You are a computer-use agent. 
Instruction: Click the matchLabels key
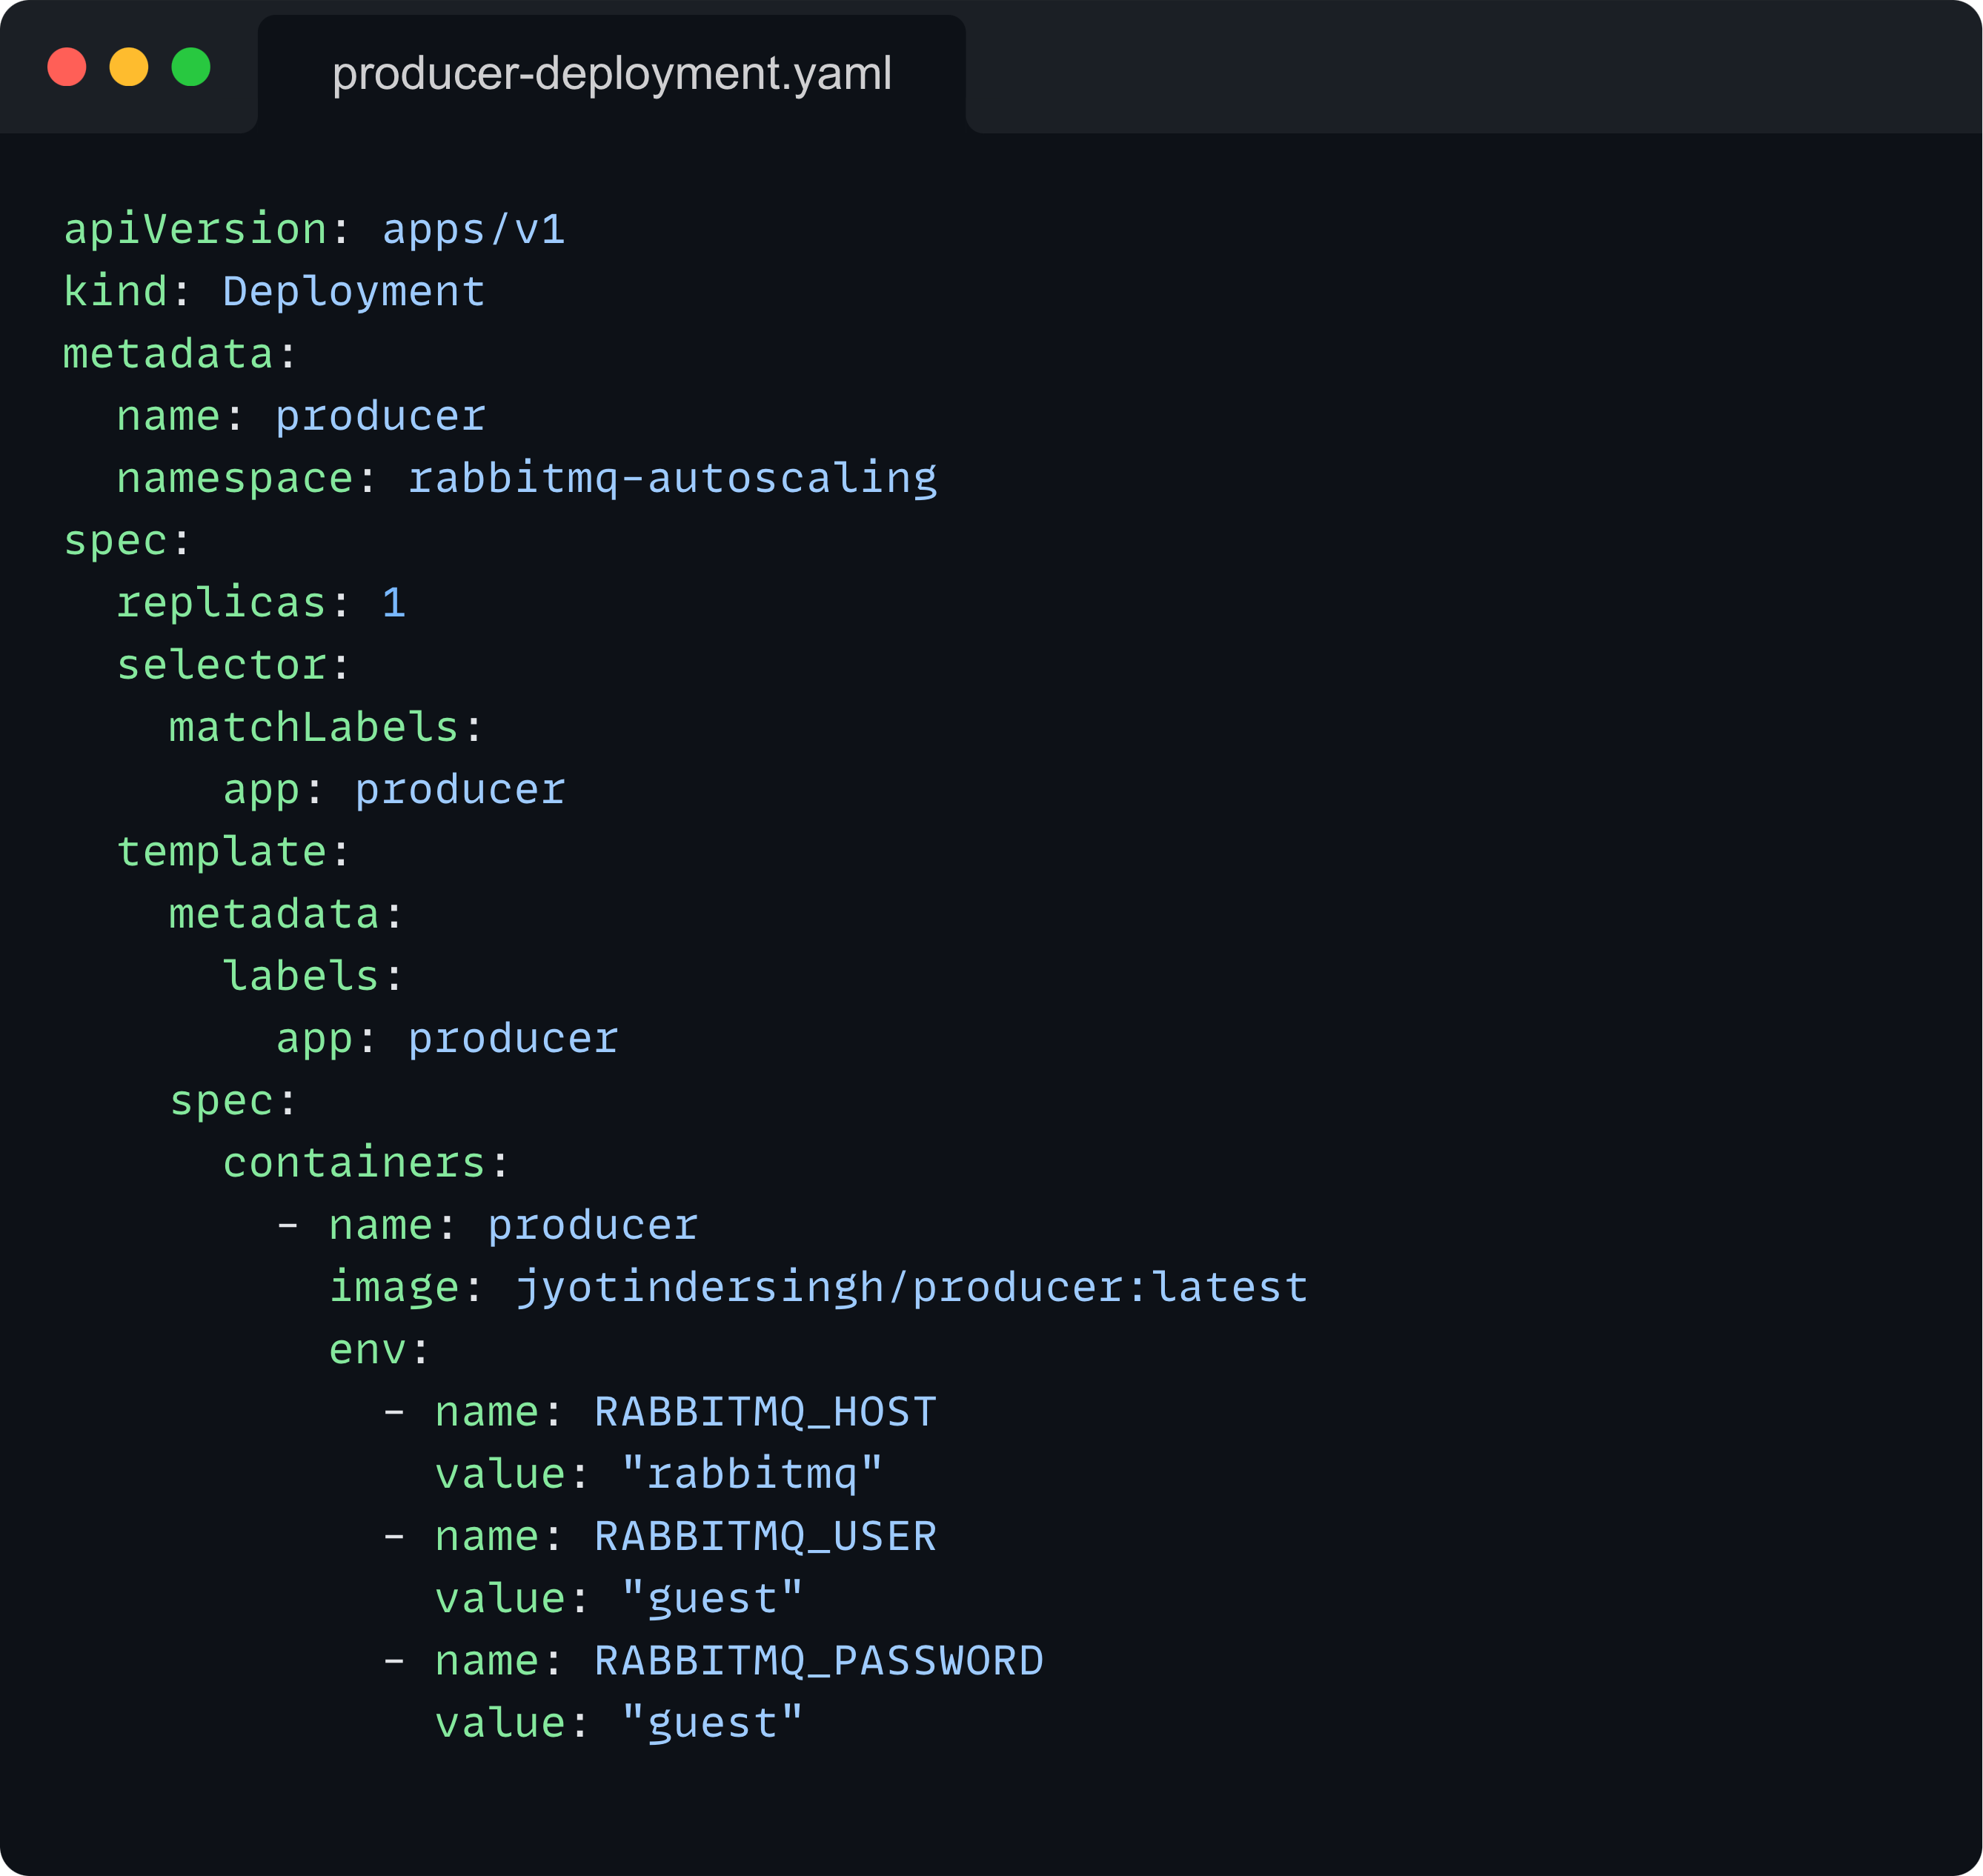click(314, 727)
